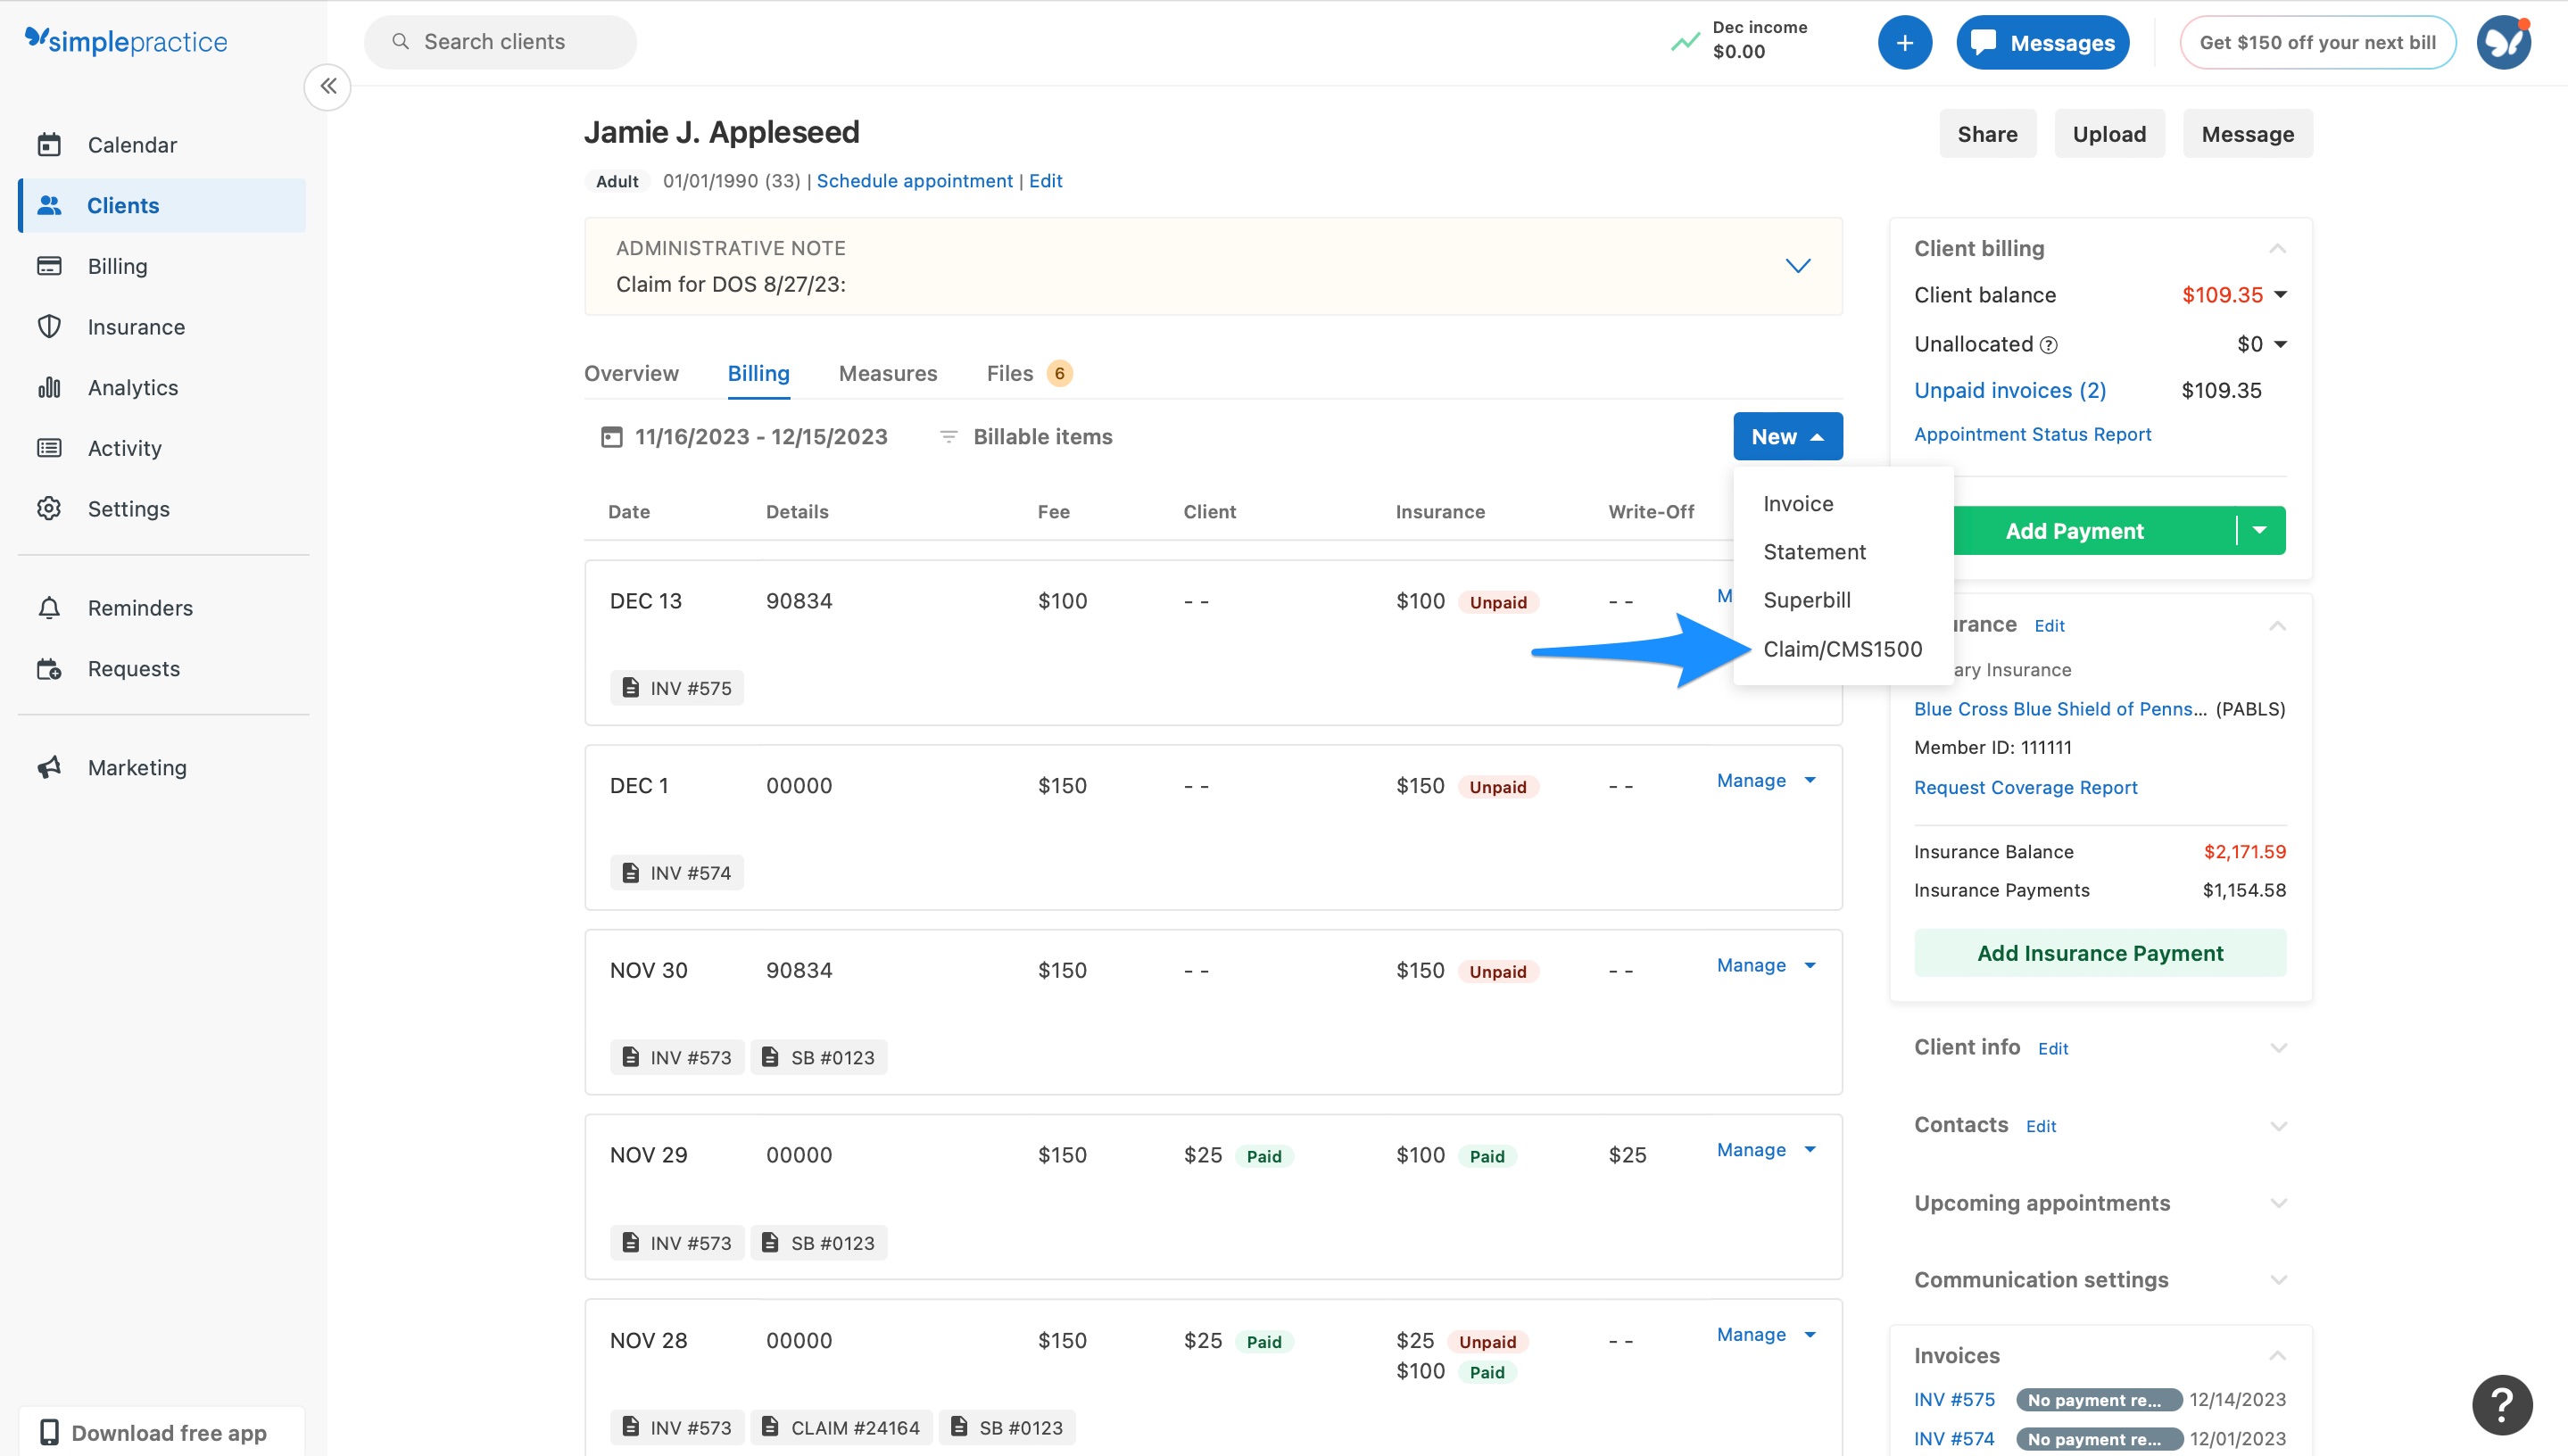Open Unpaid invoices (2) link
Screen dimensions: 2568x1456
(x=2010, y=391)
